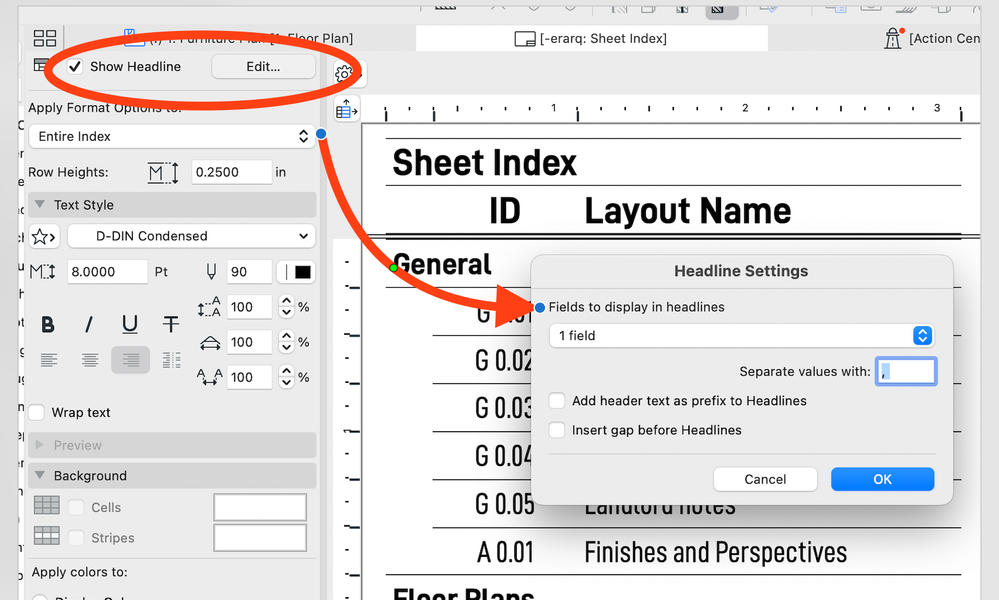The image size is (999, 600).
Task: Select the ID column header
Action: pos(505,211)
